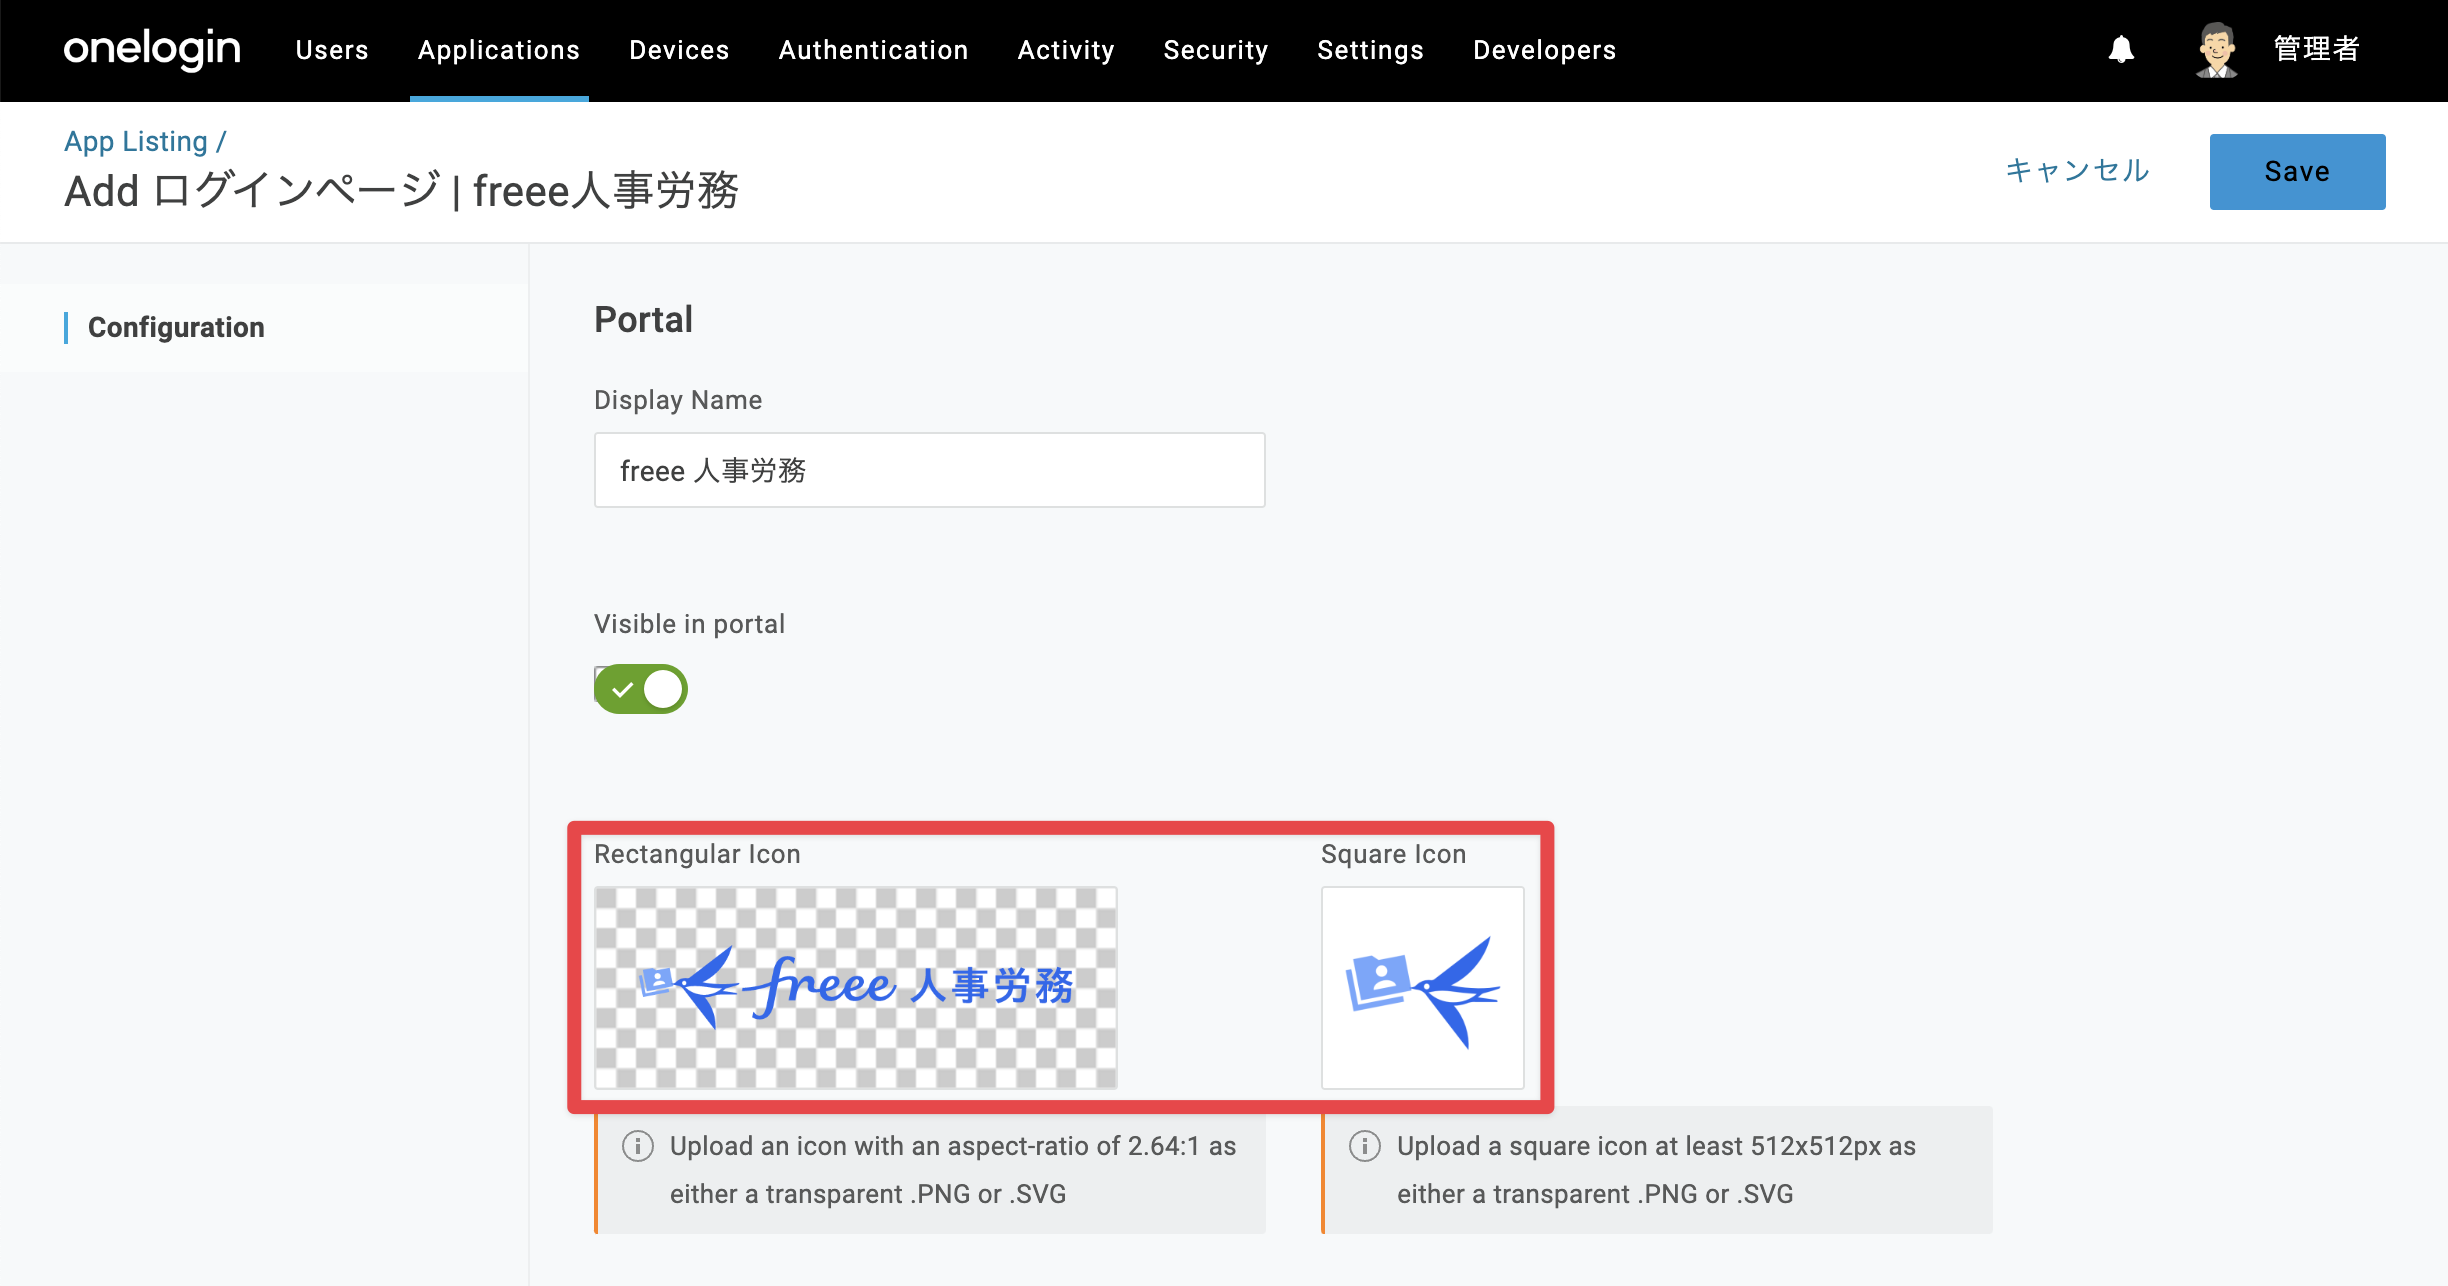
Task: Go back to App Listing breadcrumb
Action: tap(136, 142)
